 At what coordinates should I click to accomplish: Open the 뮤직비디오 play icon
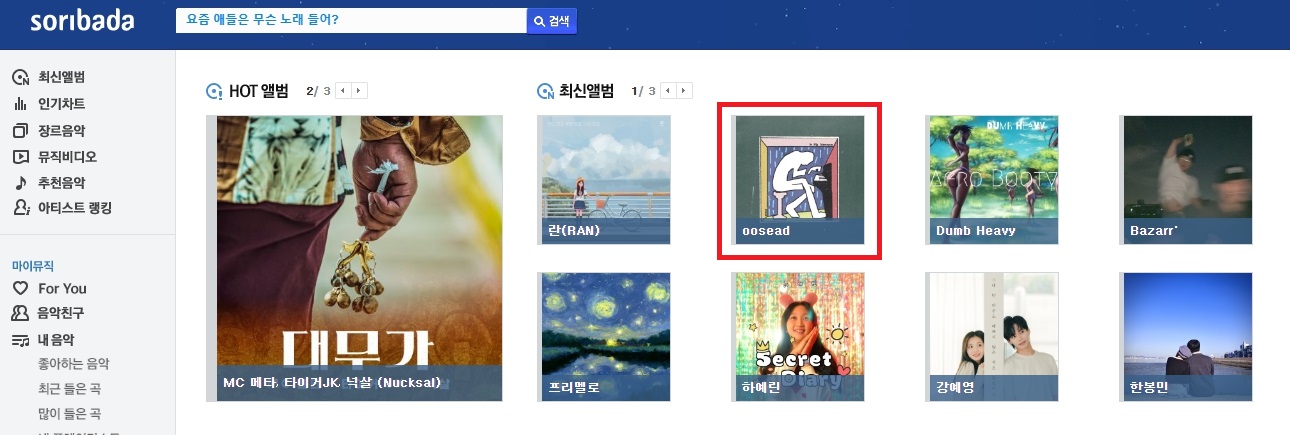20,157
